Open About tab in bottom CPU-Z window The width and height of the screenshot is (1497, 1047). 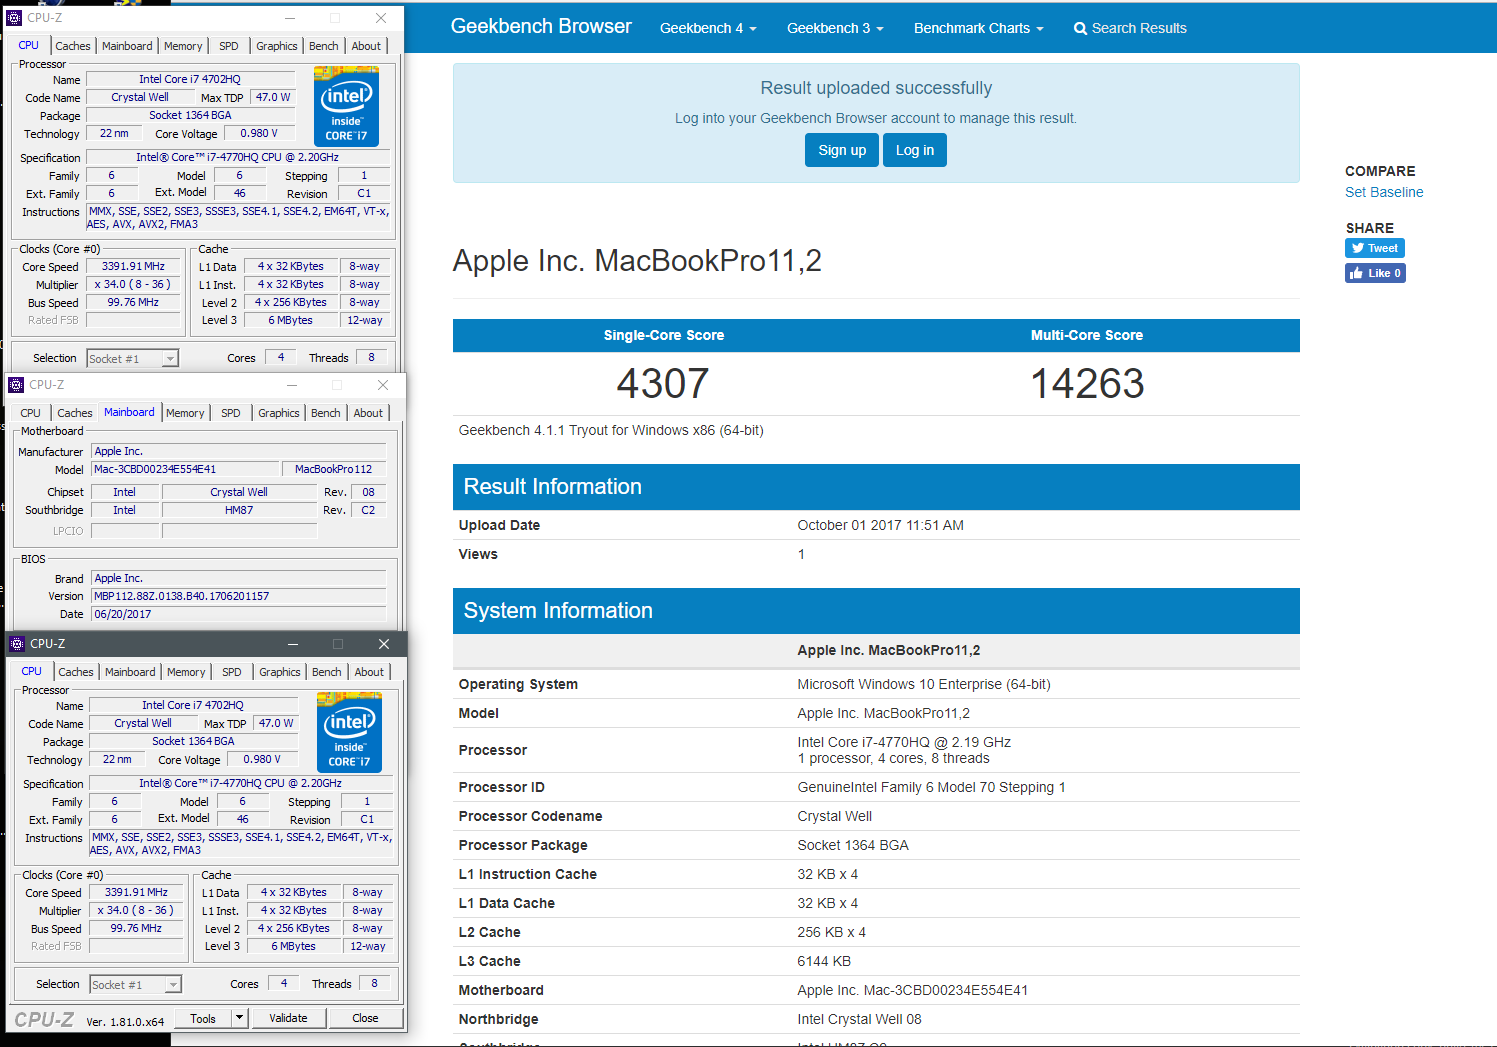pos(369,672)
